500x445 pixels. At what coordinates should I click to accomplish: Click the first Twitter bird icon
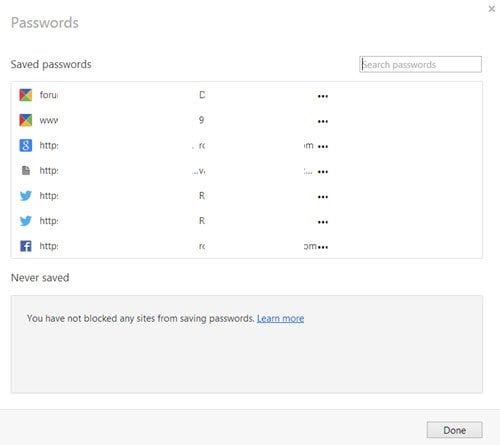coord(26,196)
